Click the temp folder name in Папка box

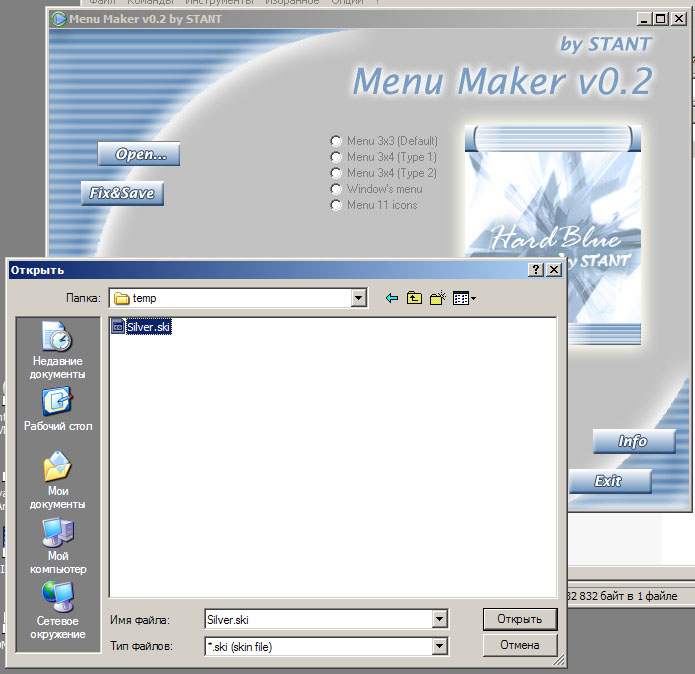point(144,298)
